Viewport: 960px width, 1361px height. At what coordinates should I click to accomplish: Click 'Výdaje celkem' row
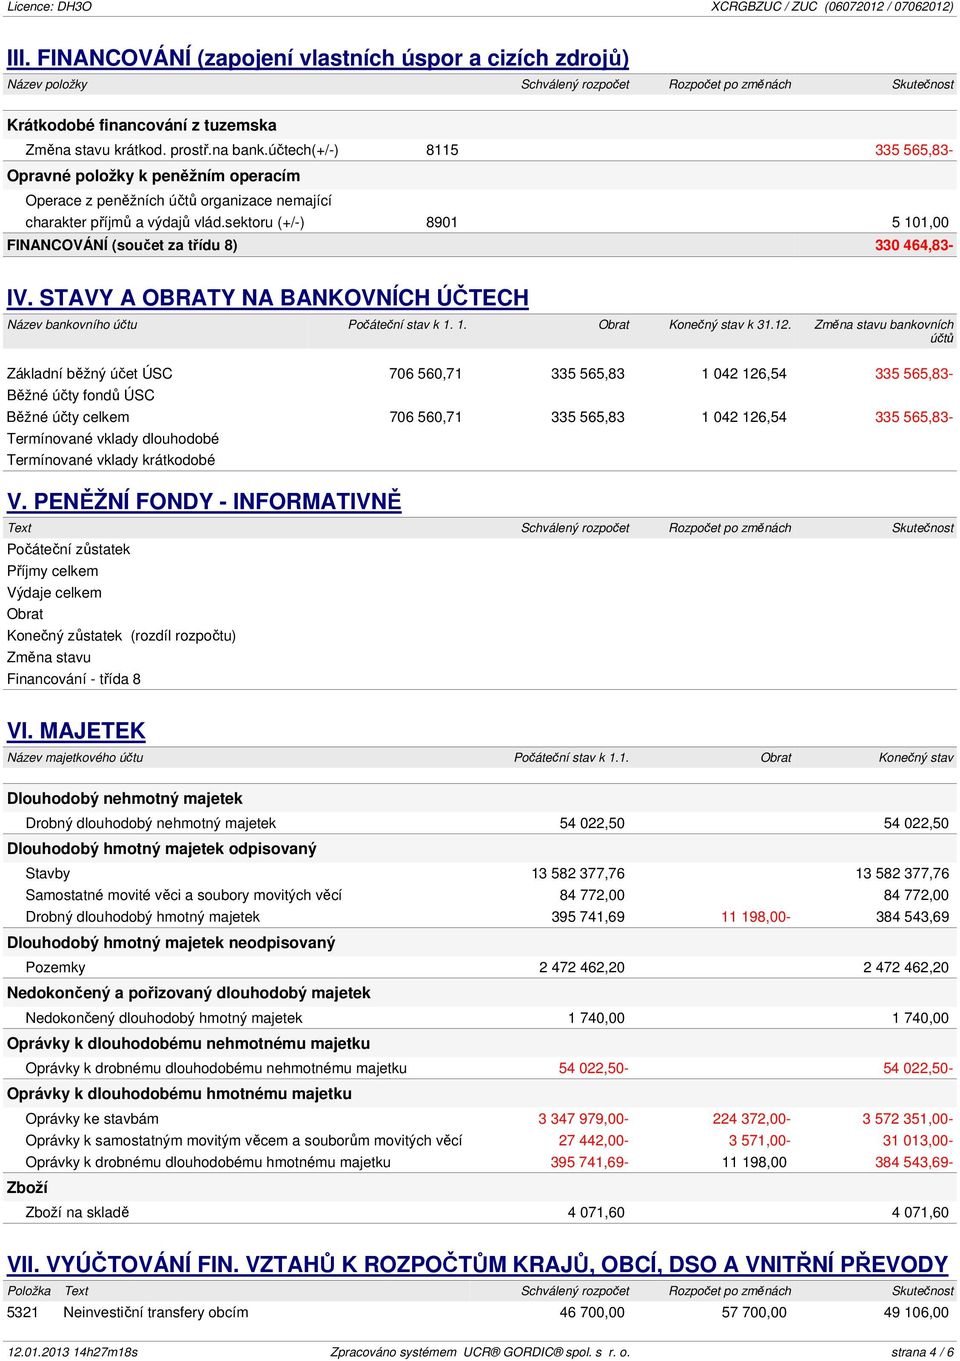(54, 592)
